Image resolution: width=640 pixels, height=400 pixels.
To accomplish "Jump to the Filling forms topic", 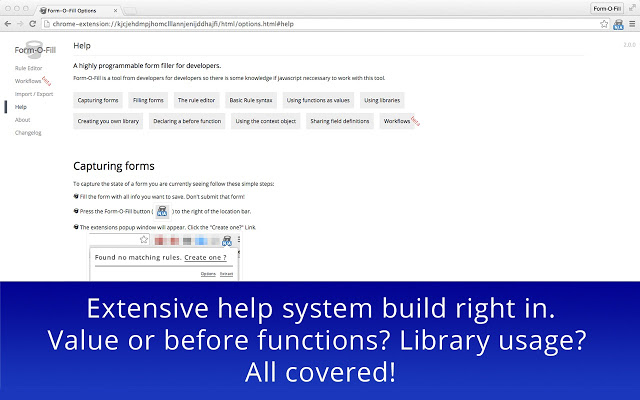I will [148, 100].
